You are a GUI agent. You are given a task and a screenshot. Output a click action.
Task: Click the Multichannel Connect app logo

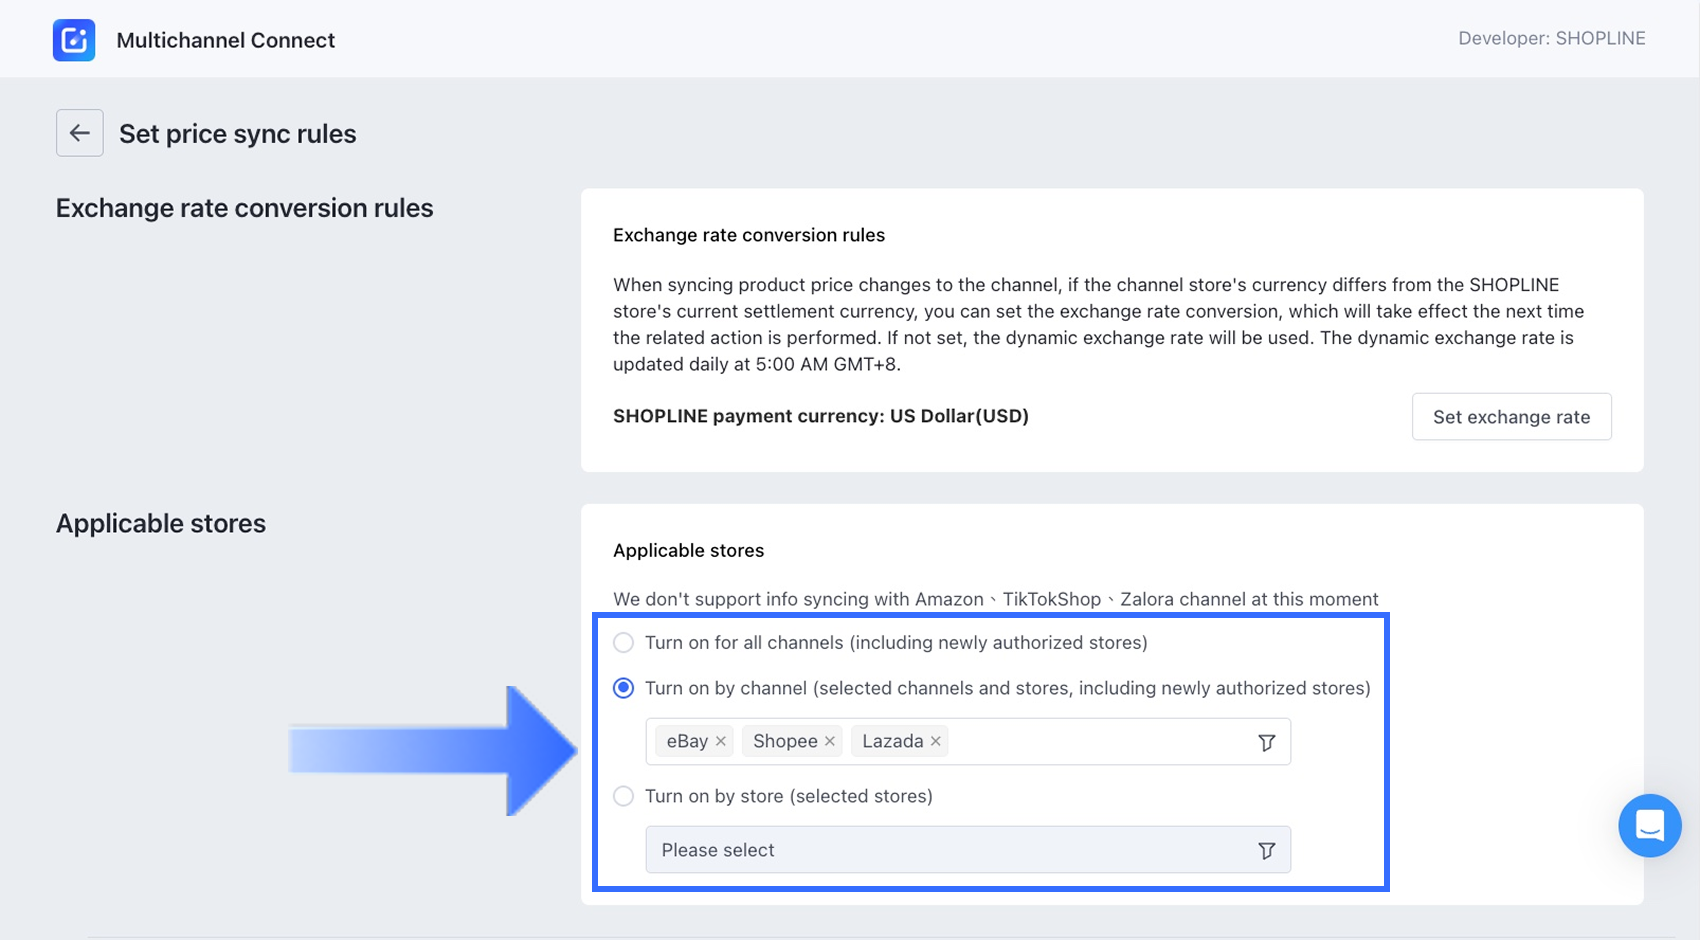74,40
